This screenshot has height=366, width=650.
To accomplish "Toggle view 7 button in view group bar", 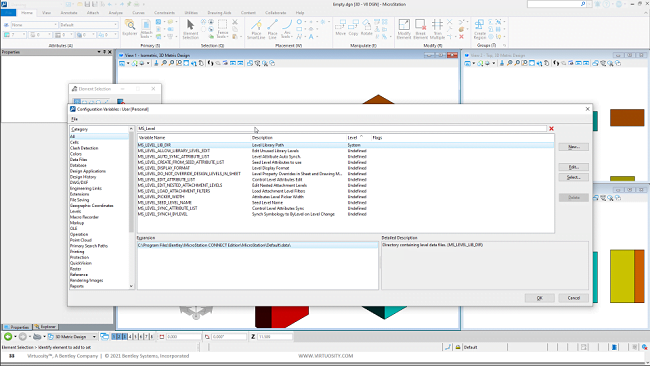I will click(146, 337).
